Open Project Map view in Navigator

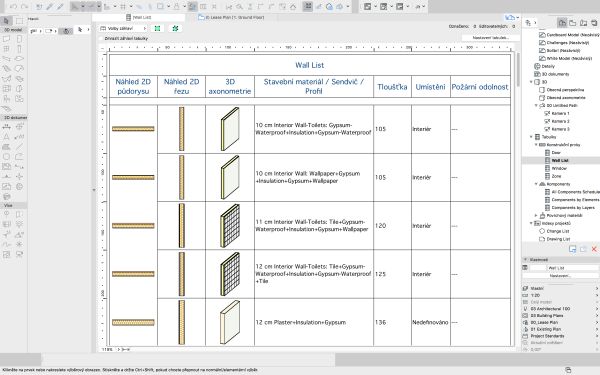(562, 23)
